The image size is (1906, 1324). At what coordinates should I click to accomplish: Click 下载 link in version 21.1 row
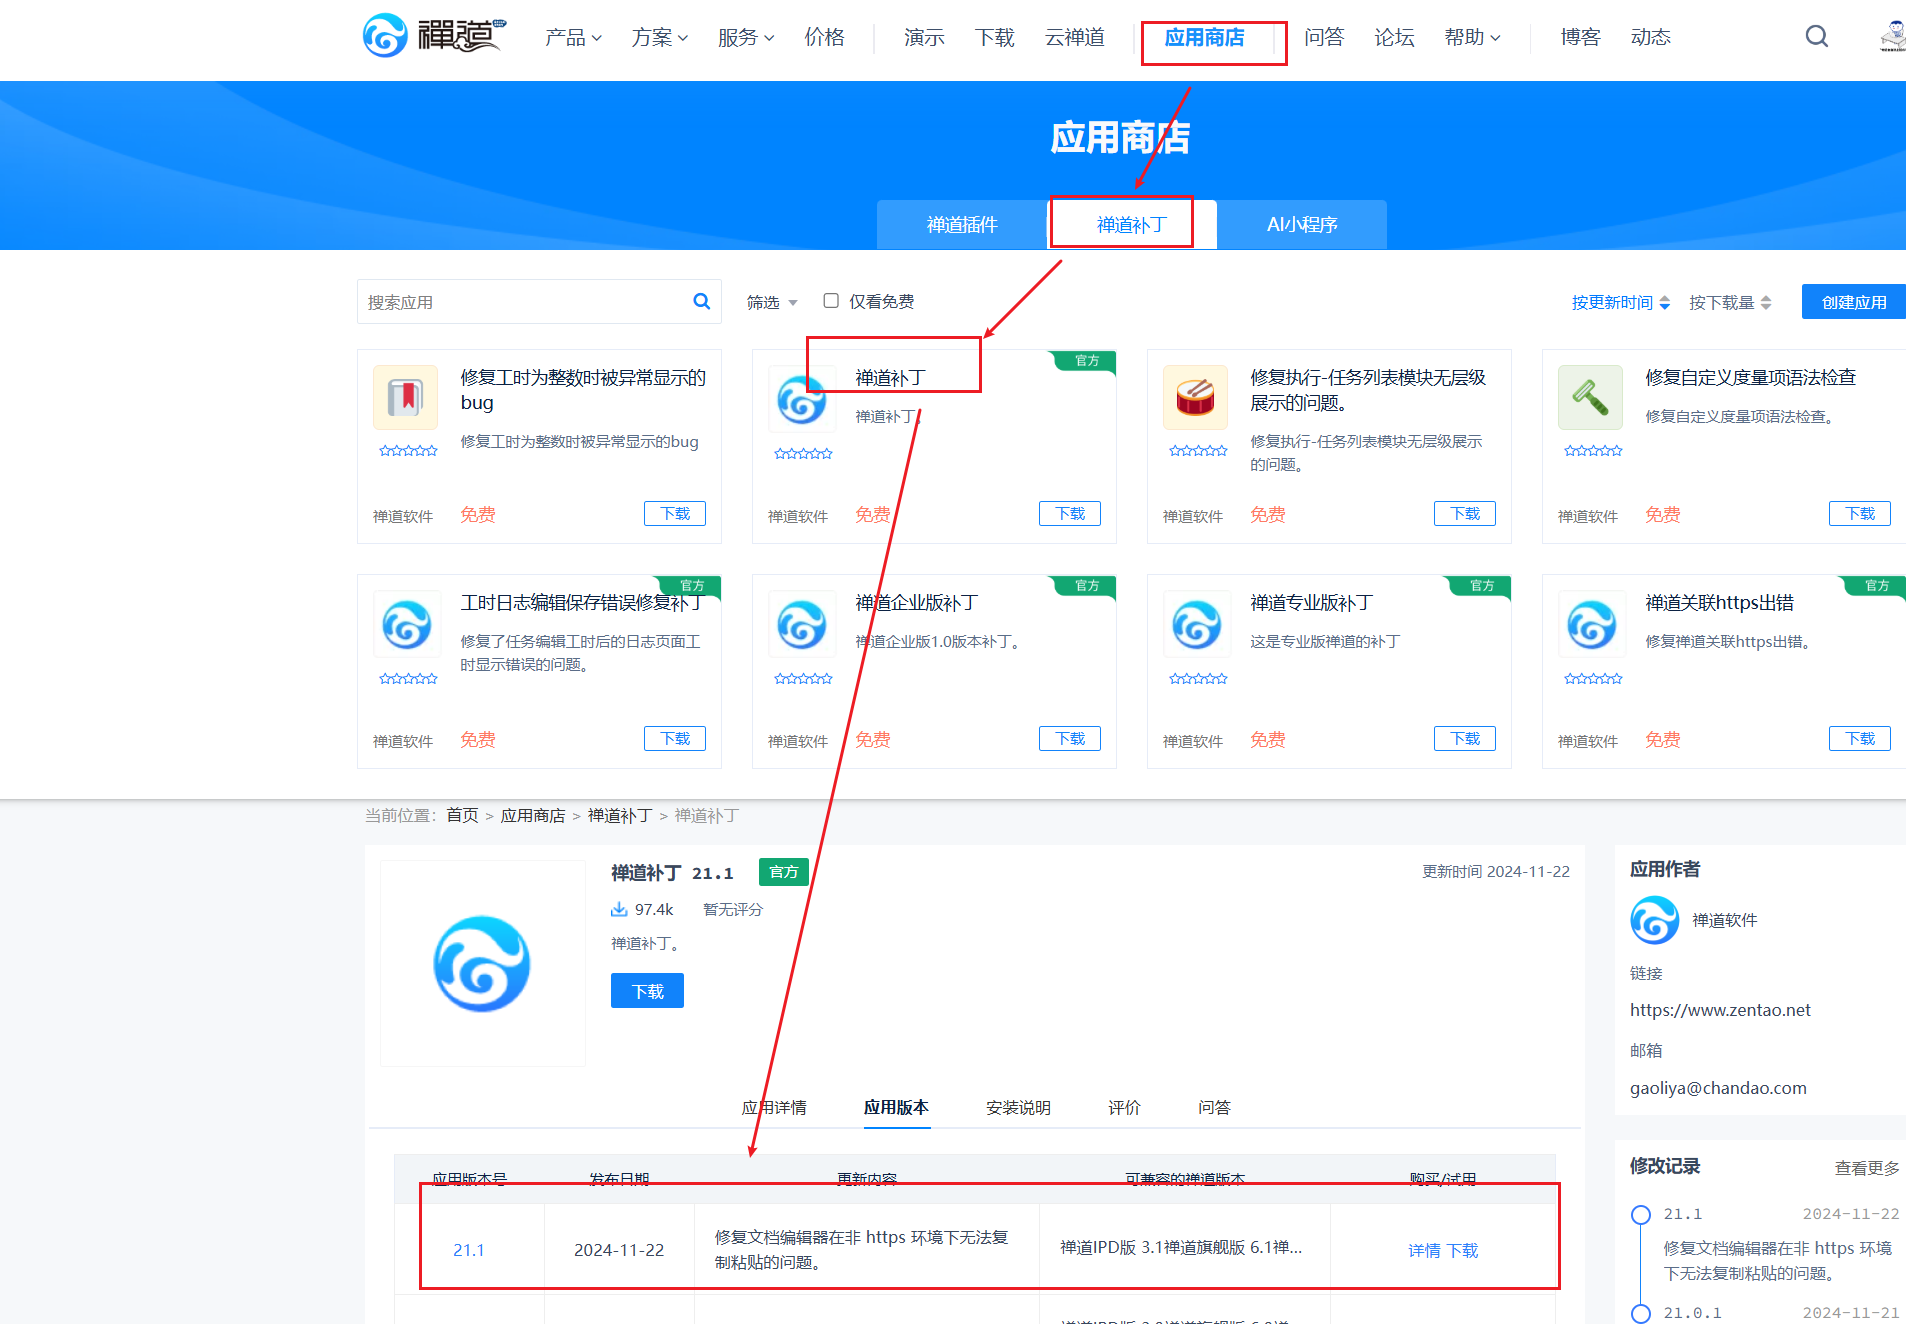coord(1462,1250)
